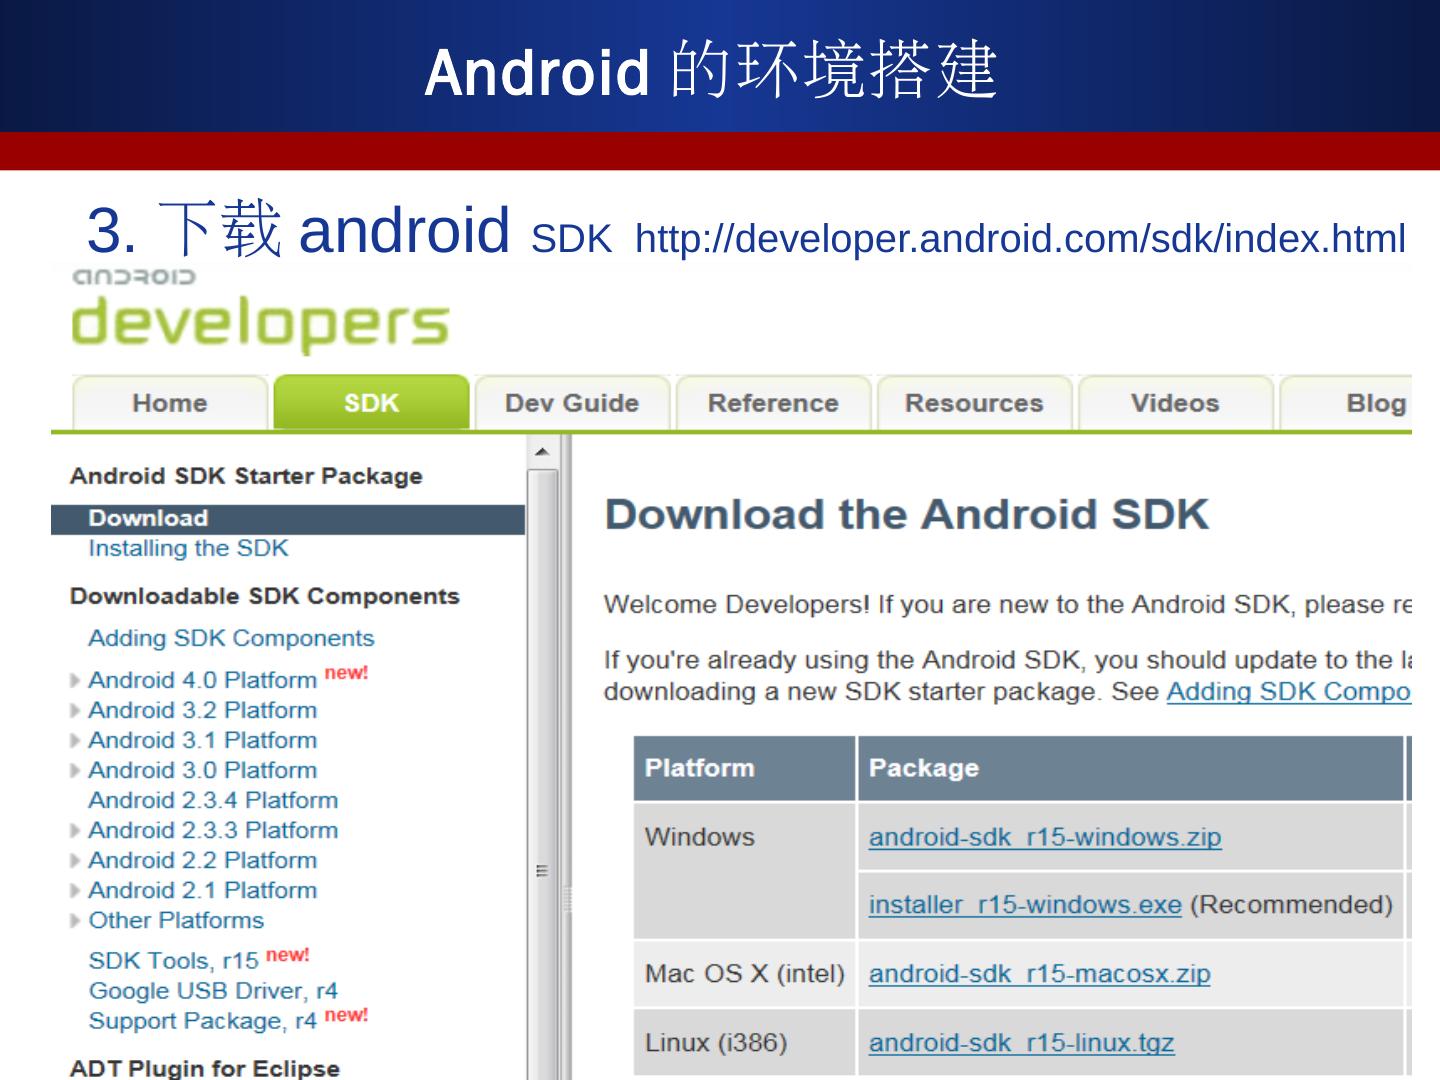Click the Platform column header

pos(744,768)
